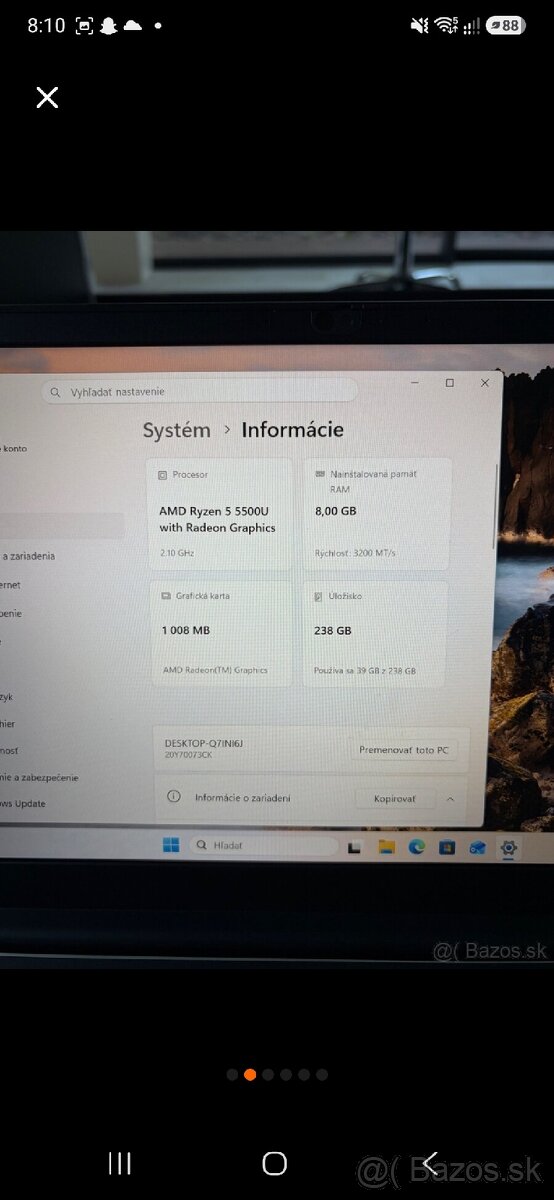This screenshot has height=1200, width=554.
Task: Select the 2.10 GHz clock speed text
Action: coord(177,553)
